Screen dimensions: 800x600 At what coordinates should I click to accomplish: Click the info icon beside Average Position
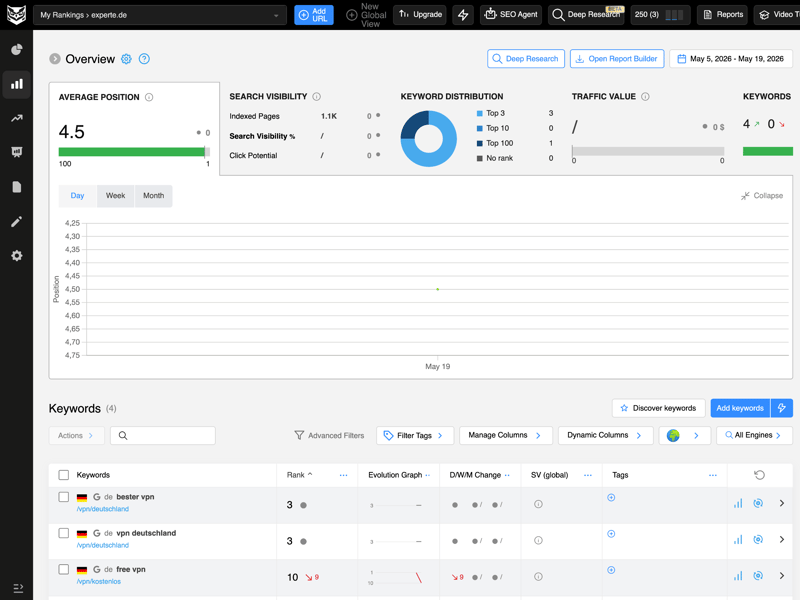tap(149, 97)
